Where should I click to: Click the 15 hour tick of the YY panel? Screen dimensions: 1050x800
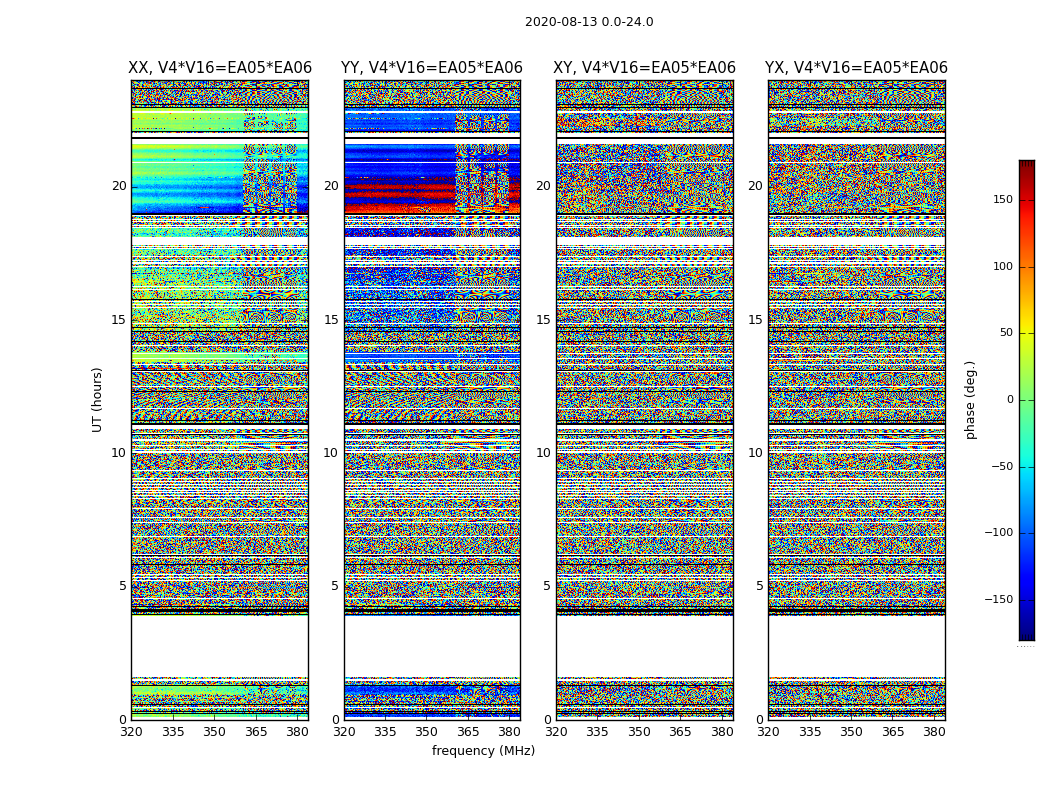331,320
